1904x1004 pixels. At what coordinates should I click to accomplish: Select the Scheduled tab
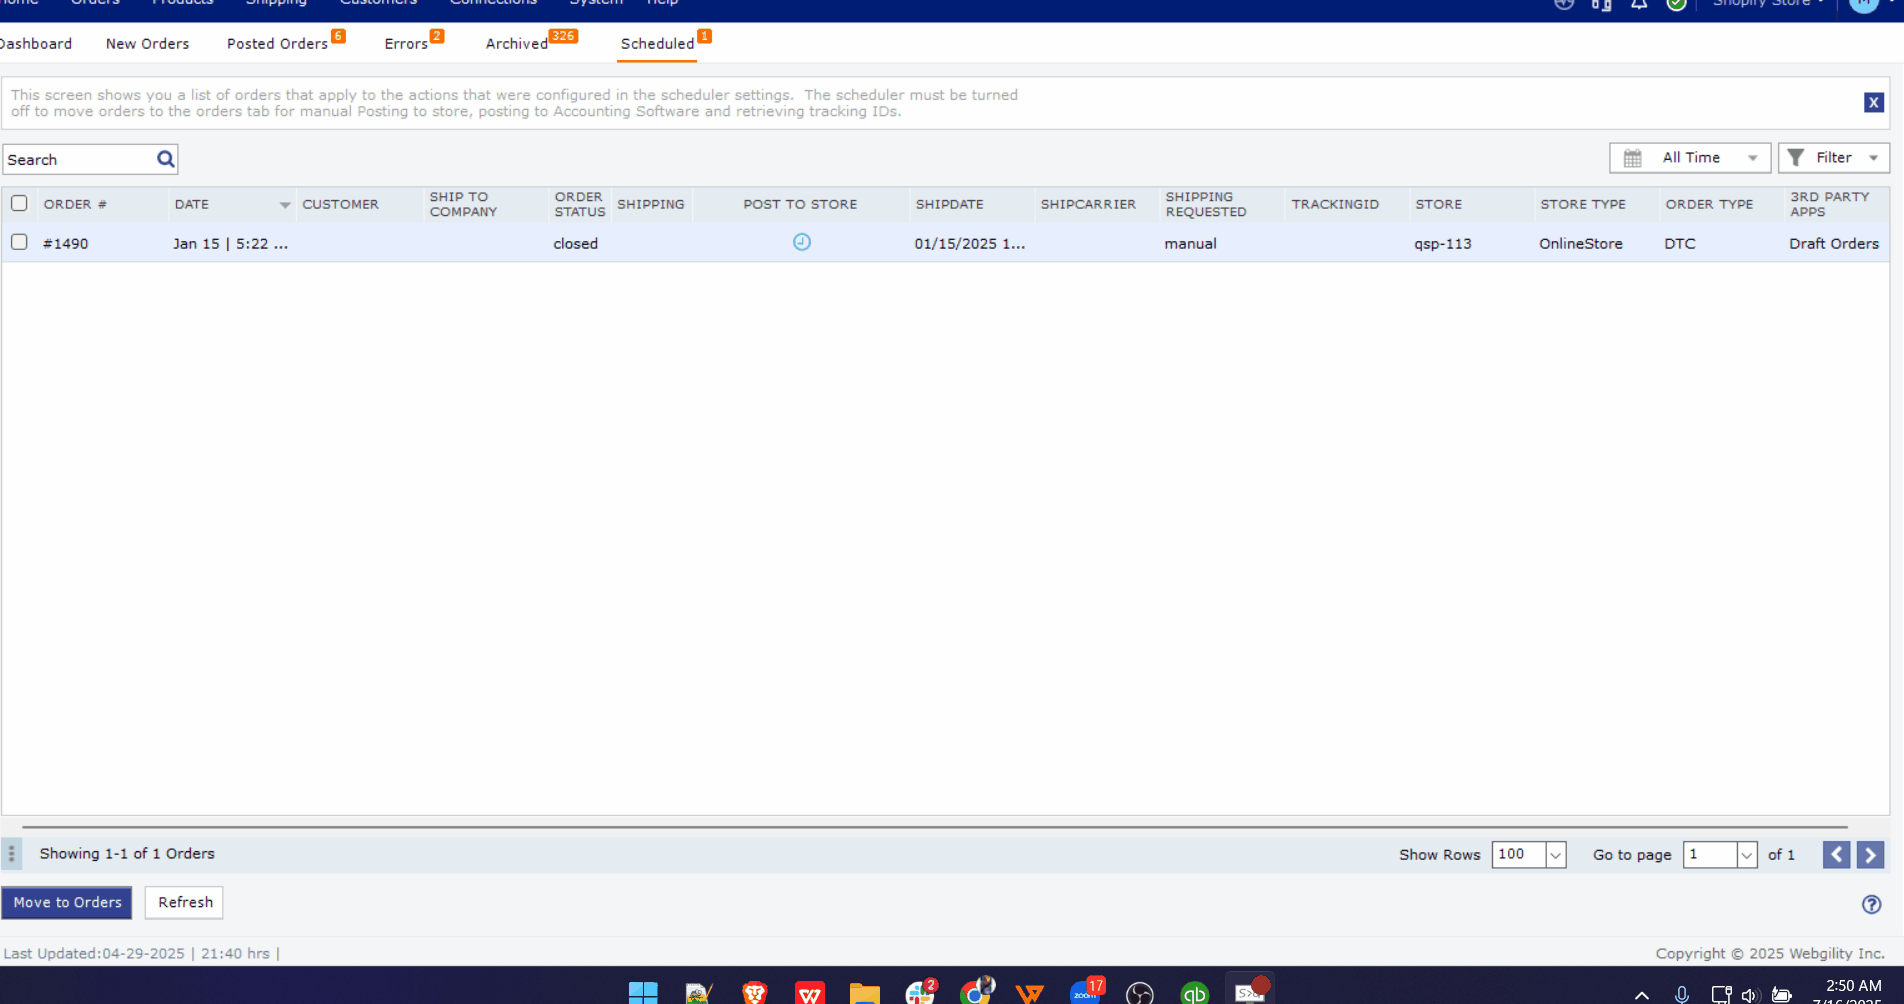pos(657,44)
